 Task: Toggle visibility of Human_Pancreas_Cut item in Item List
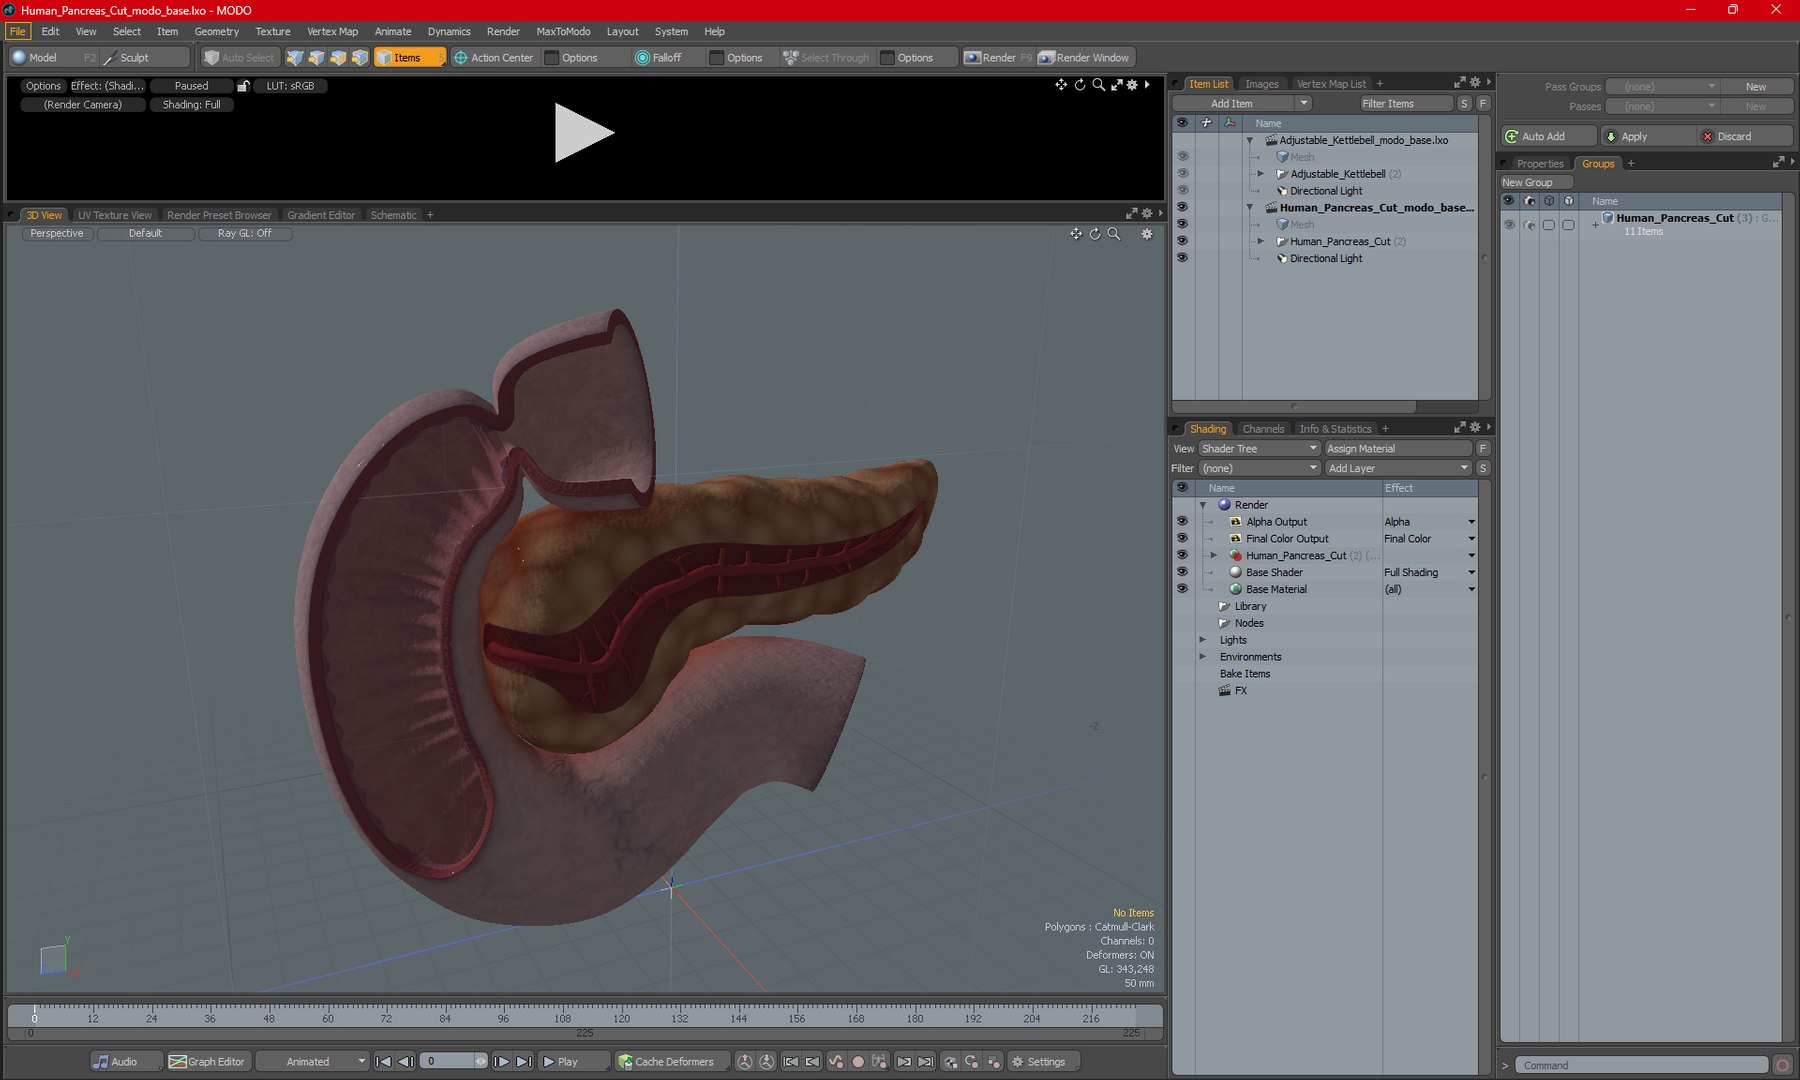click(1182, 241)
